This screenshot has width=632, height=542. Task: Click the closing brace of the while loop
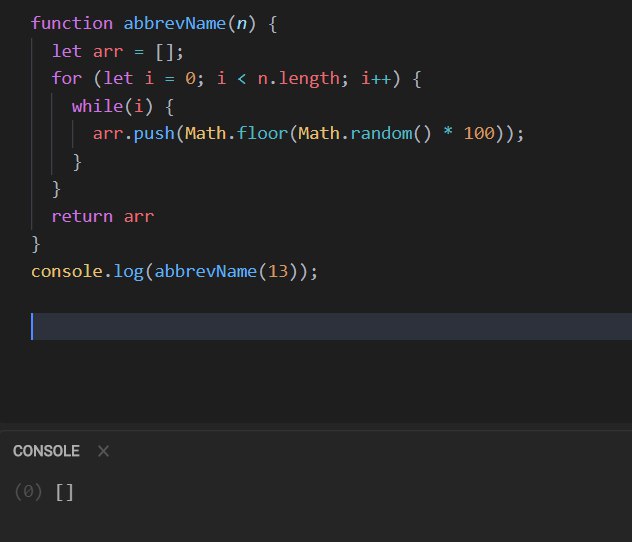[x=77, y=162]
